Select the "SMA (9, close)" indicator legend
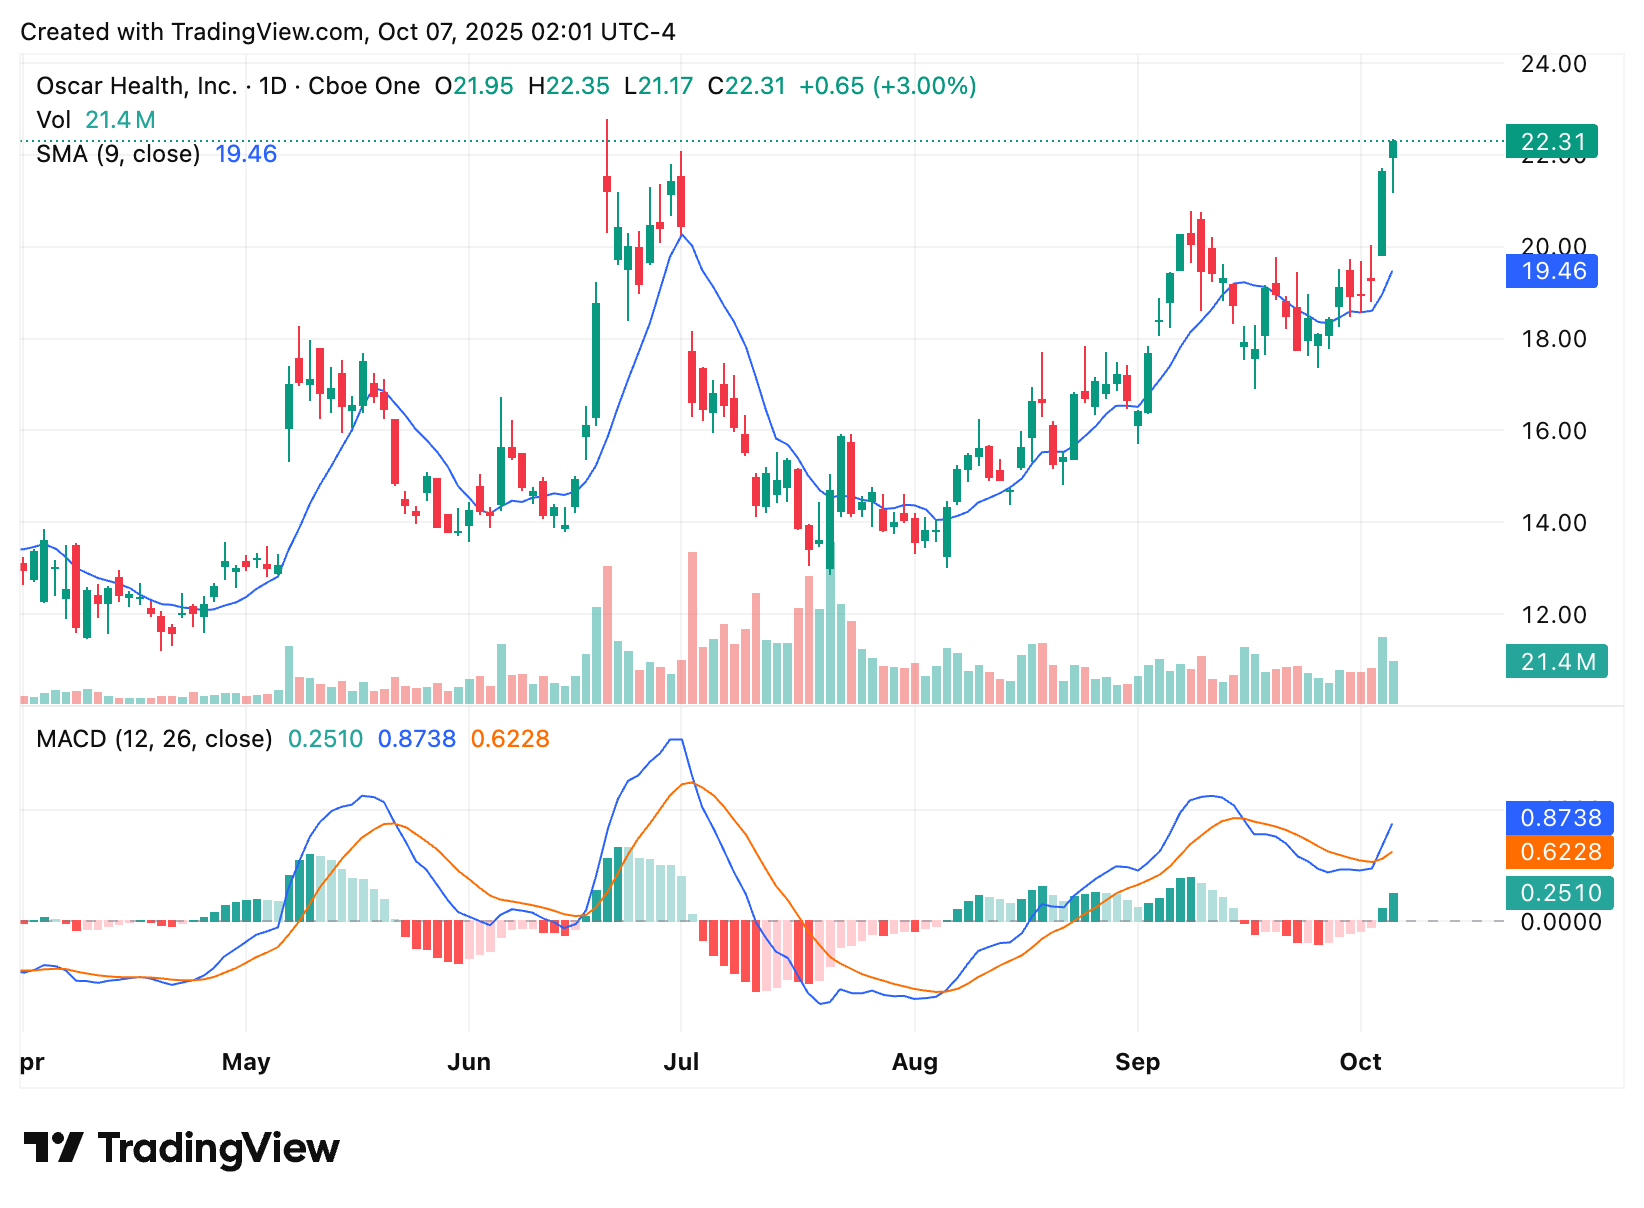Viewport: 1644px width, 1208px height. pyautogui.click(x=118, y=154)
